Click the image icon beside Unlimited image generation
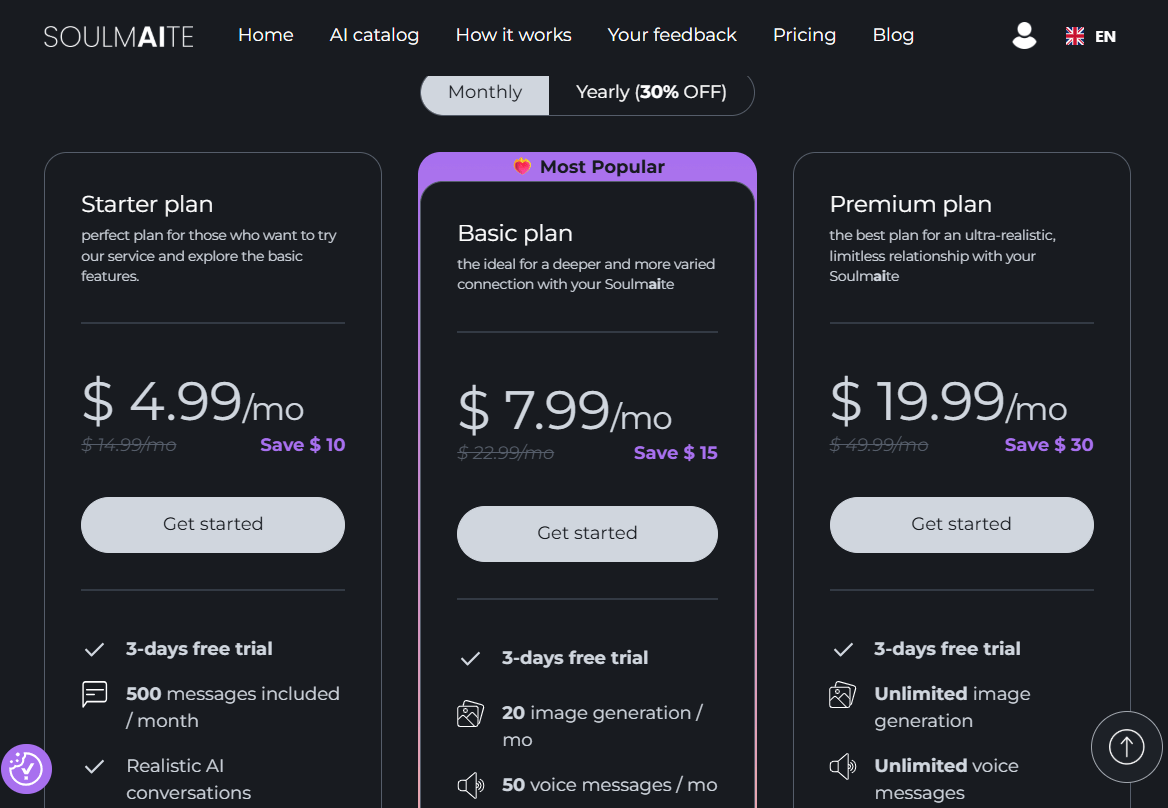The width and height of the screenshot is (1168, 808). [x=842, y=694]
